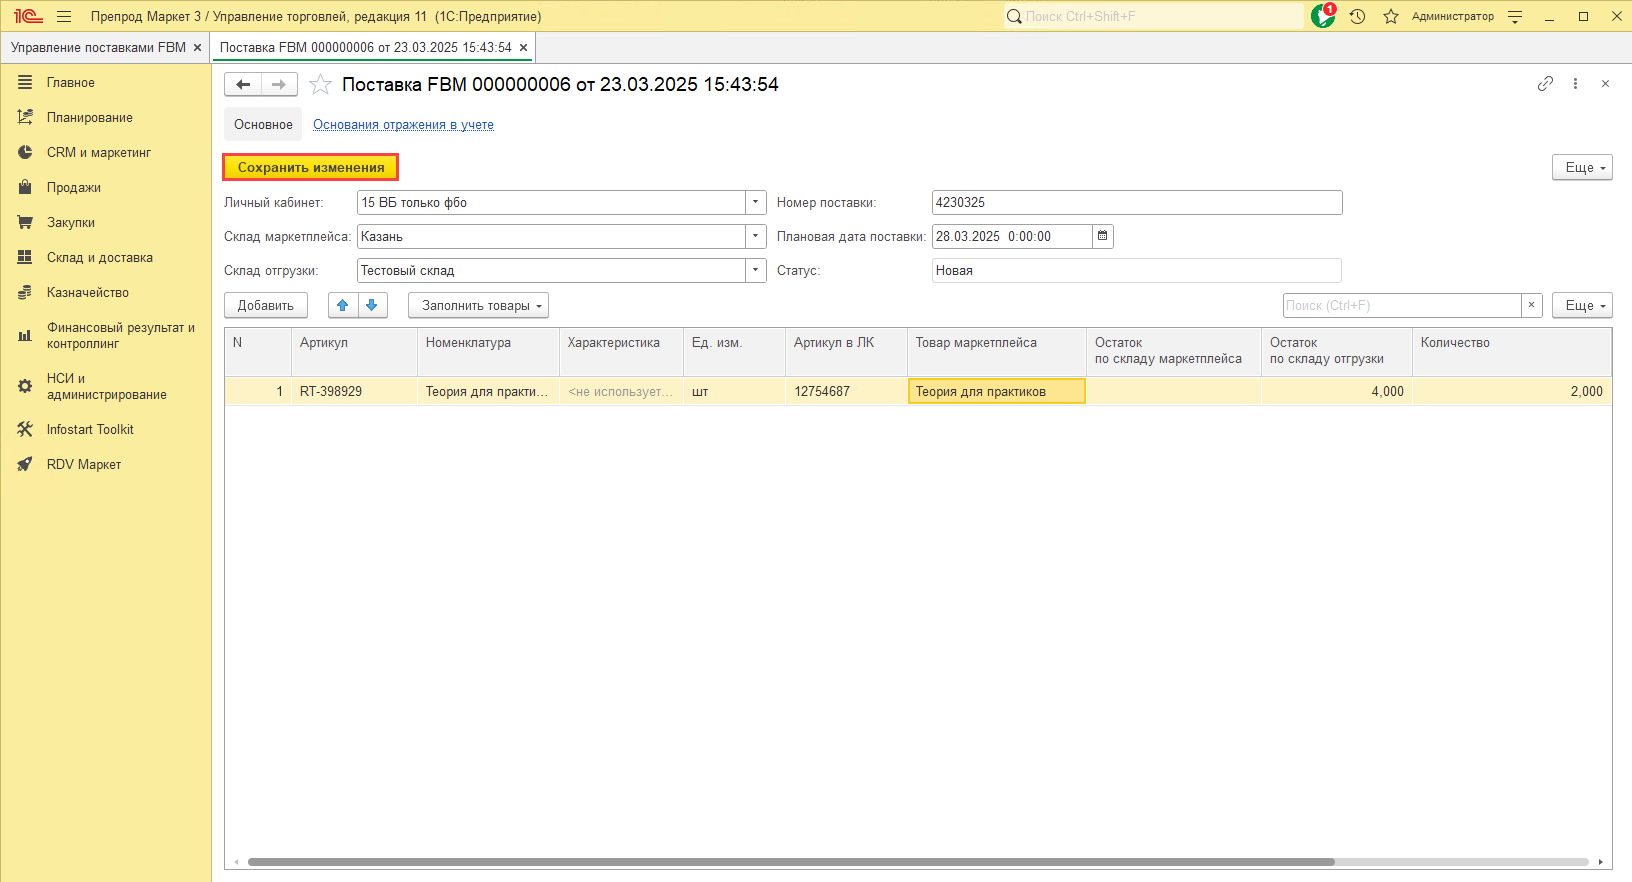Copy link to document via chain icon
The width and height of the screenshot is (1632, 882).
pos(1545,84)
